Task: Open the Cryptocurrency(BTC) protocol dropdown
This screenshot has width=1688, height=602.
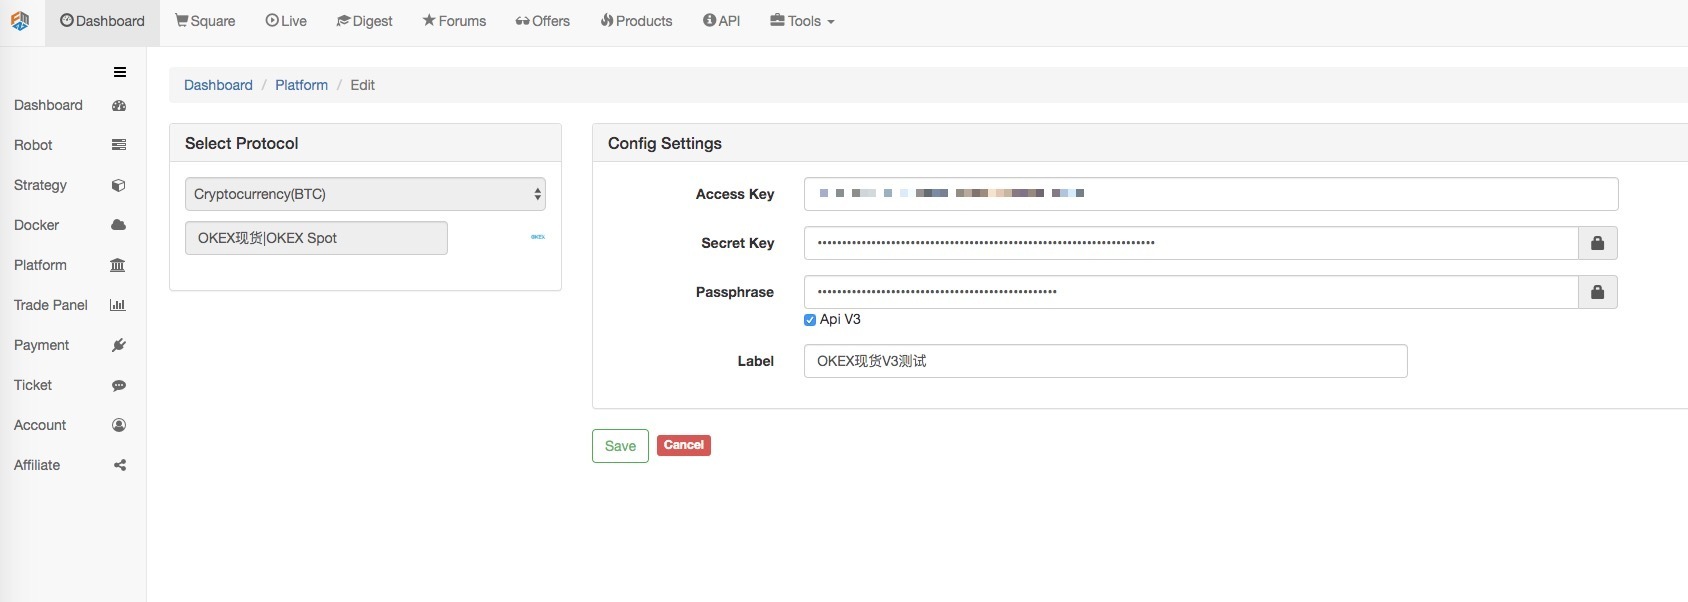Action: [365, 194]
